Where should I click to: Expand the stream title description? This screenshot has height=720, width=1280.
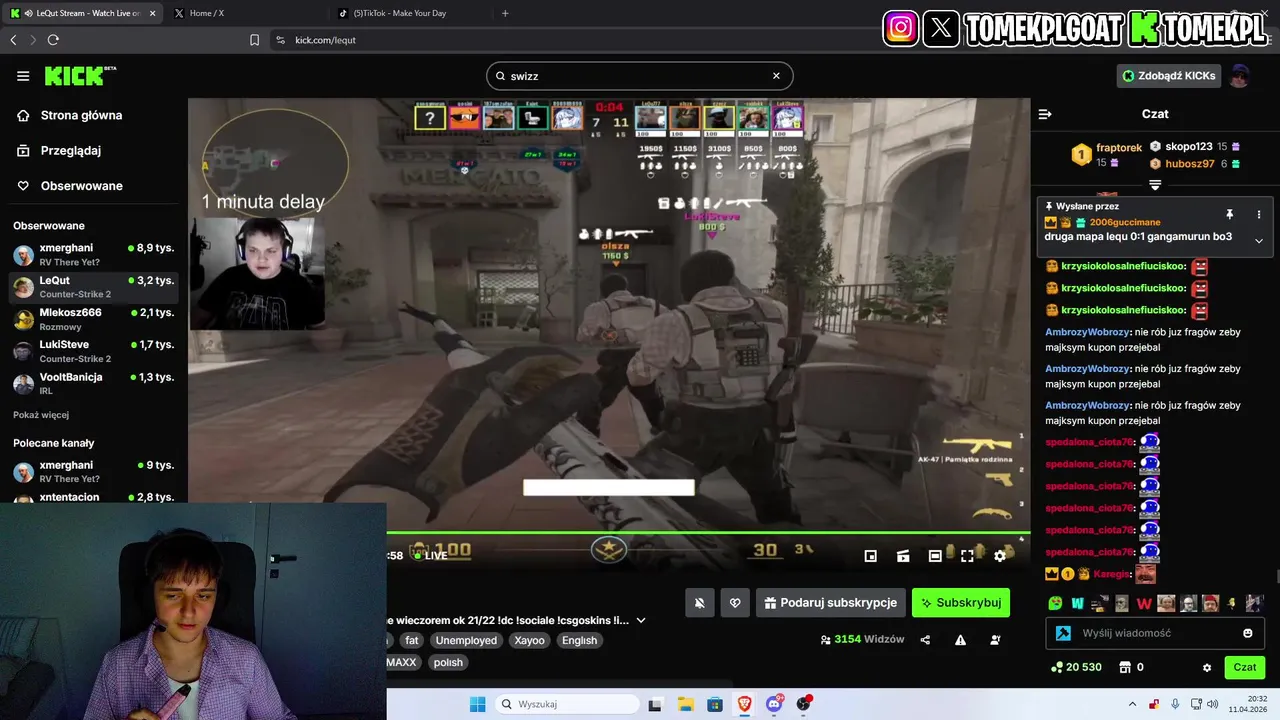point(641,620)
